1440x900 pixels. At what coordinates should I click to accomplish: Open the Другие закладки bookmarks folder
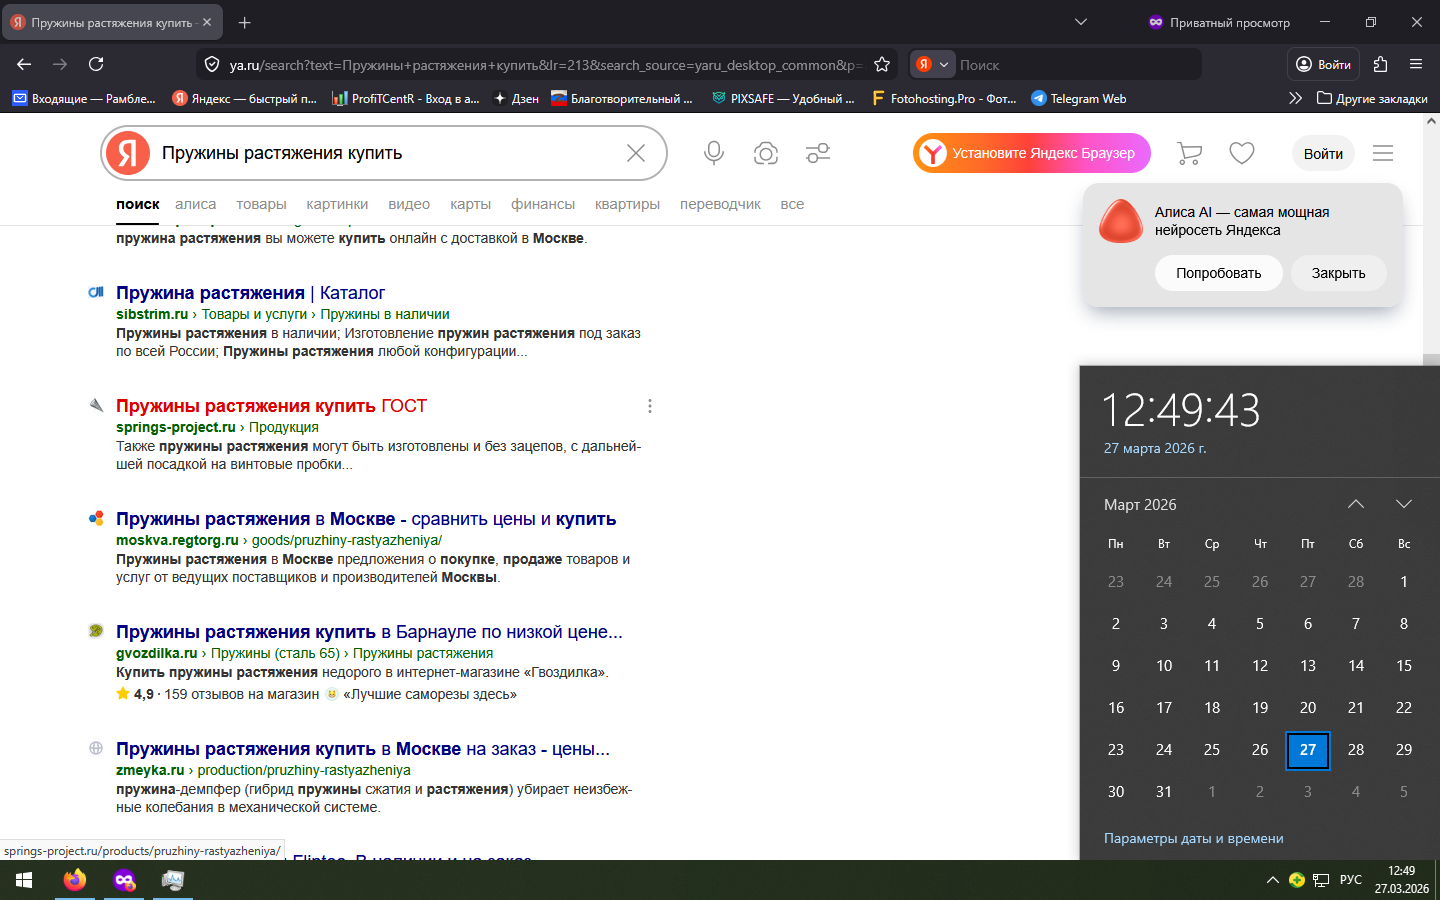point(1372,98)
